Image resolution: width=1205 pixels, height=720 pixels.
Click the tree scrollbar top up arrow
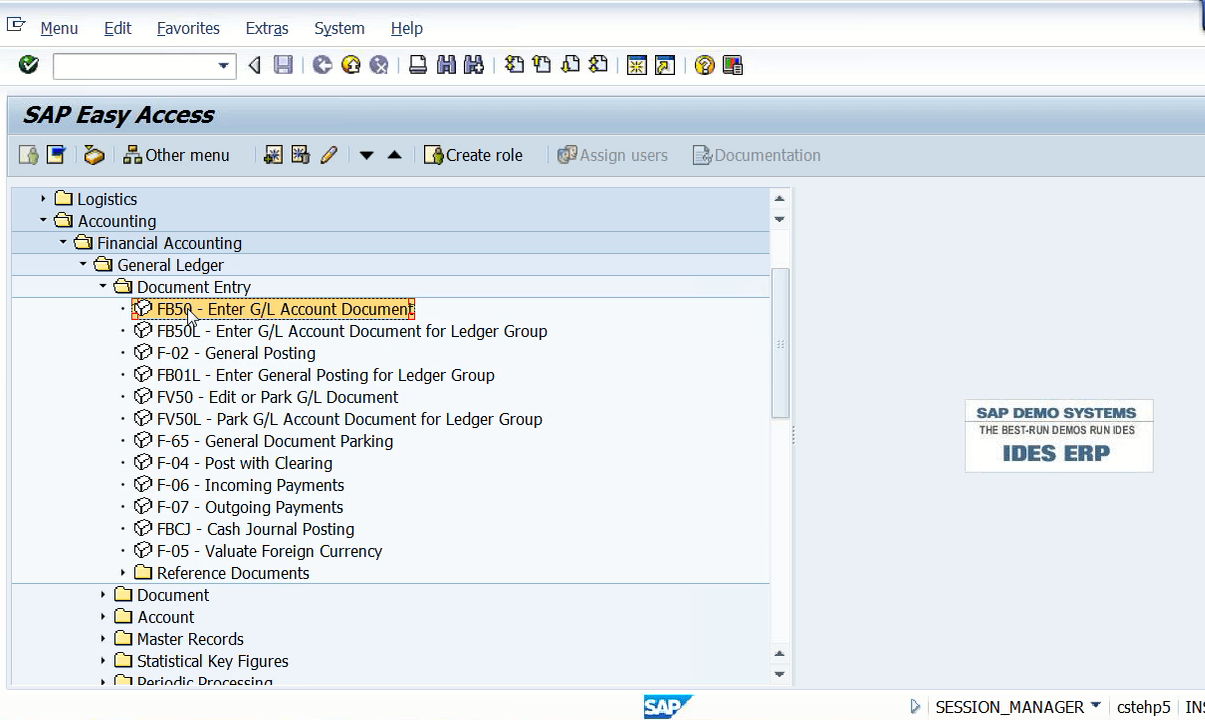tap(780, 199)
